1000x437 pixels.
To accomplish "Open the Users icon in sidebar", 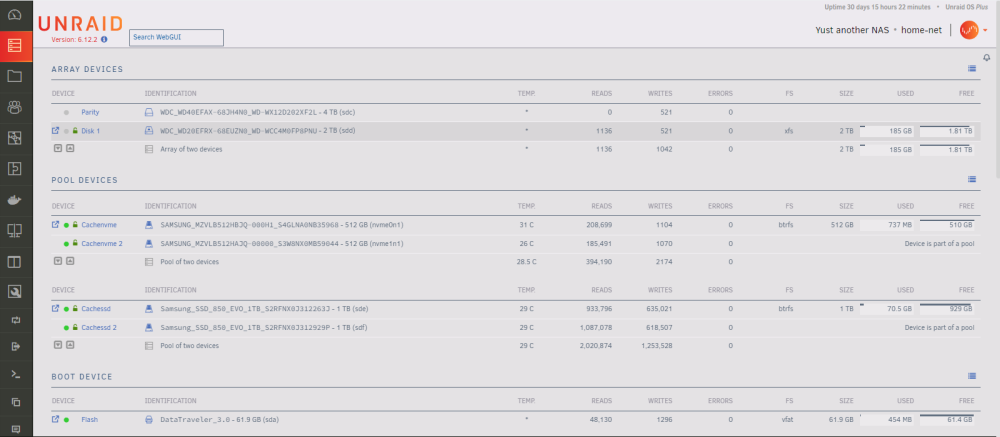I will 15,107.
